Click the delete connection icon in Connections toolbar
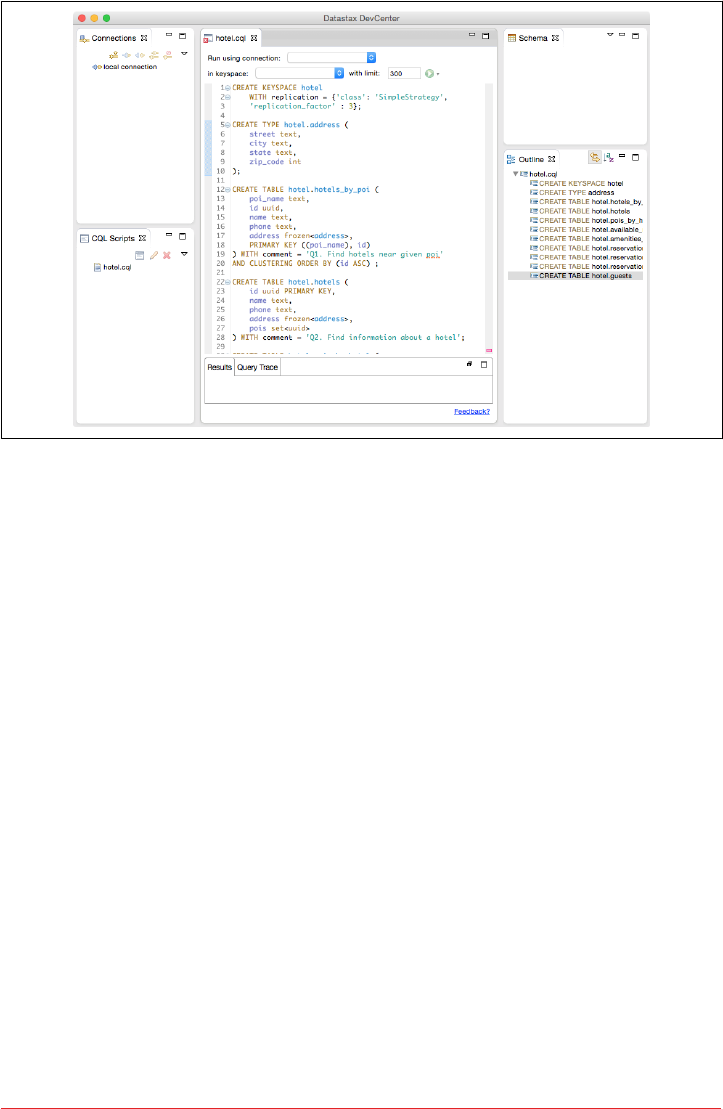The height and width of the screenshot is (1109, 723). [168, 54]
